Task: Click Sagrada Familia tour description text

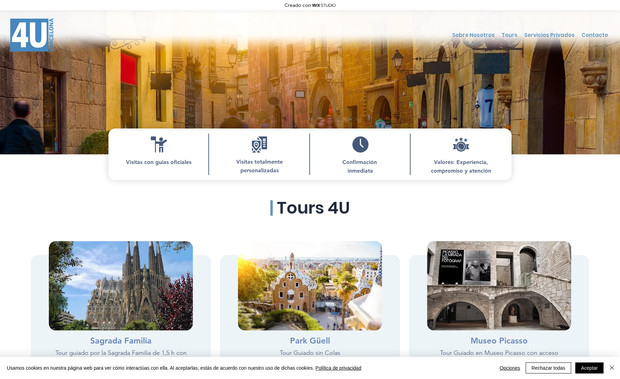Action: point(121,353)
